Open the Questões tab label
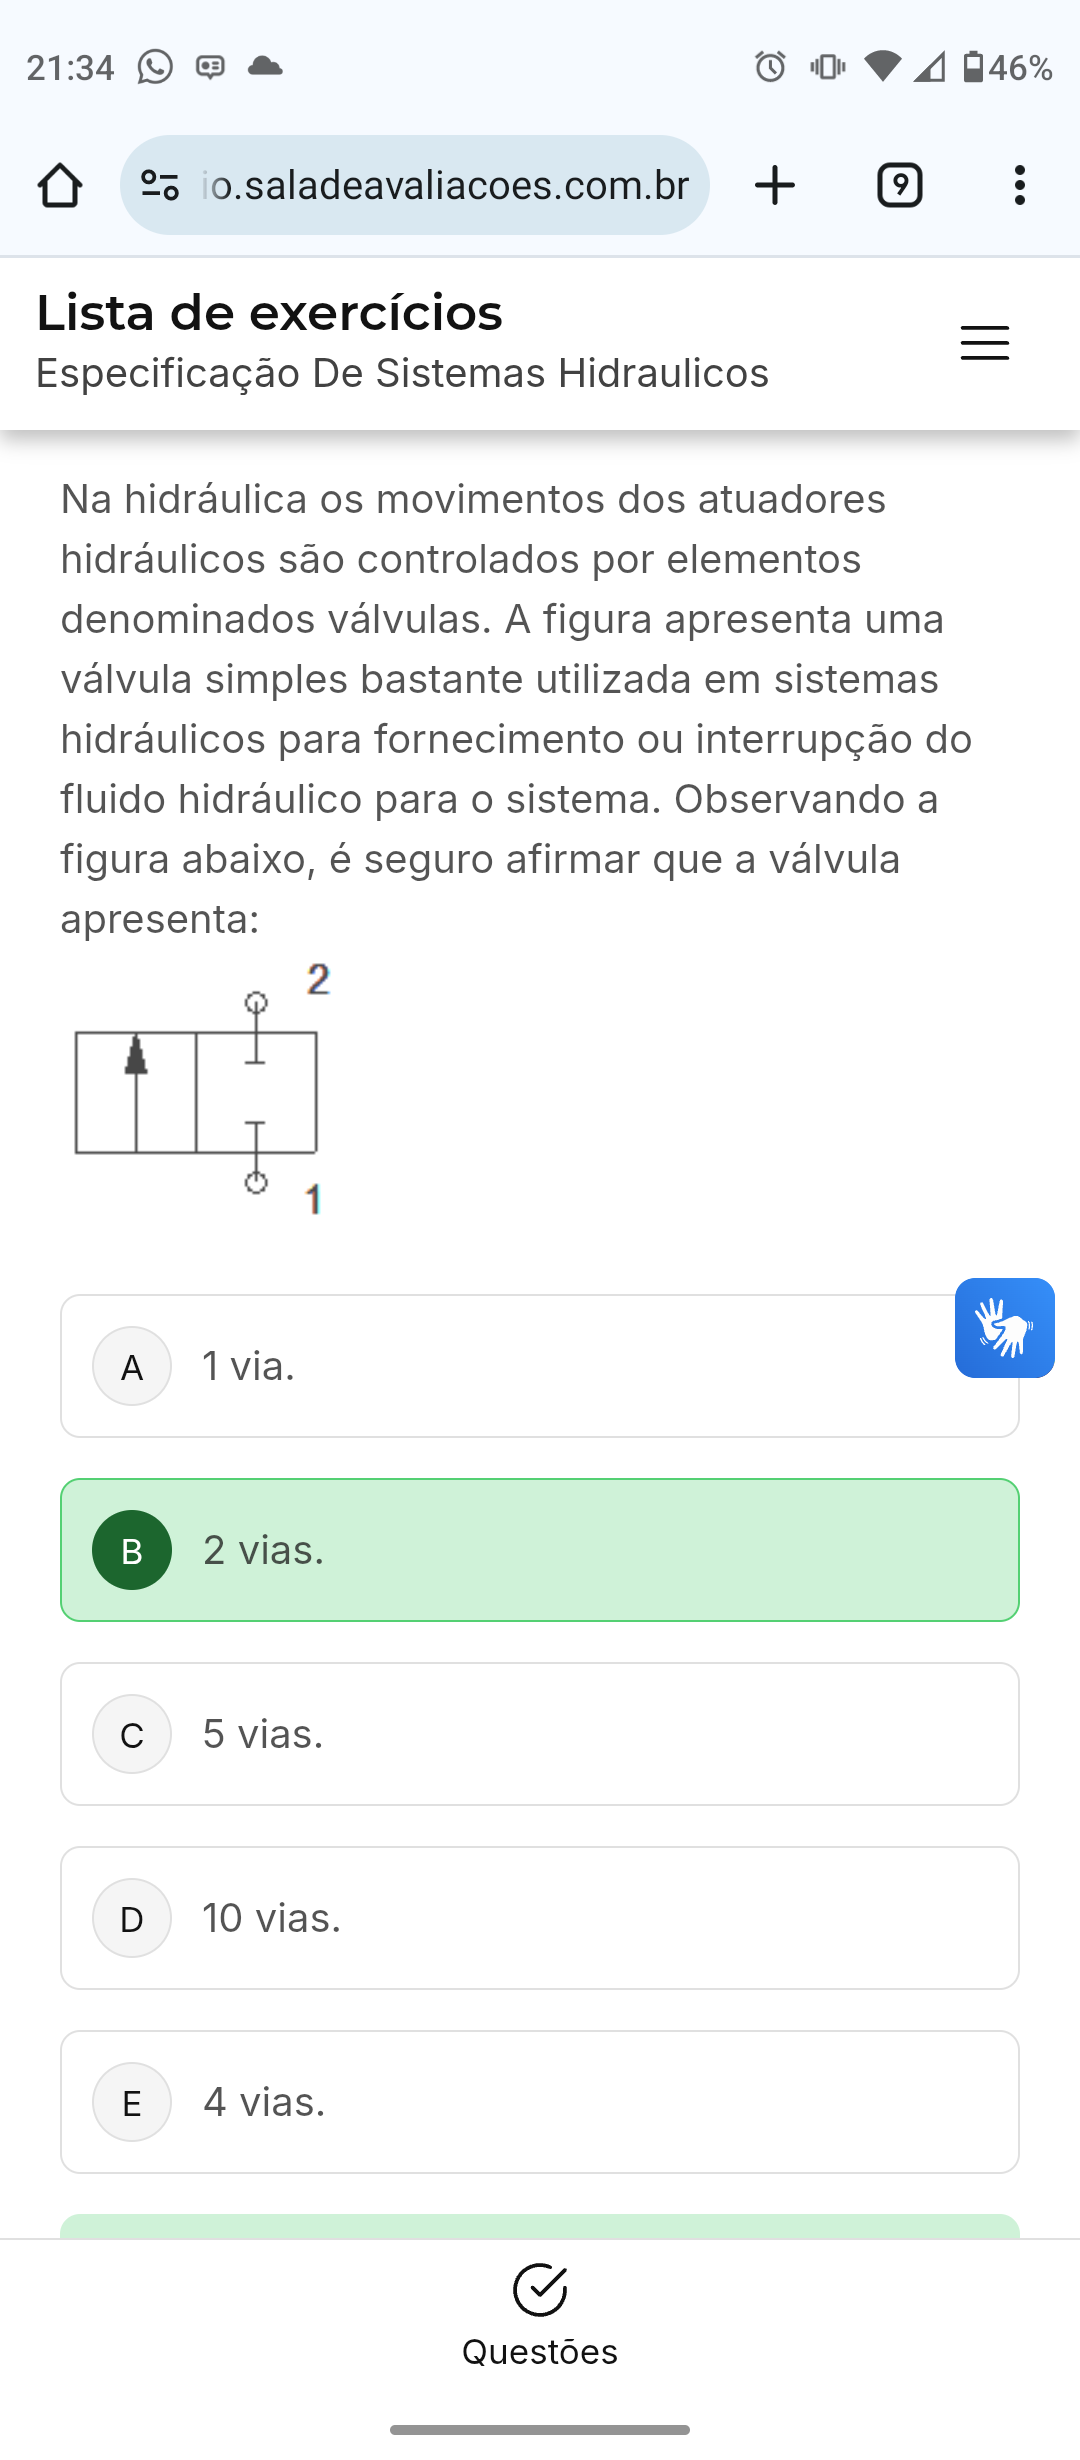Screen dimensions: 1080x2460 pyautogui.click(x=540, y=2351)
